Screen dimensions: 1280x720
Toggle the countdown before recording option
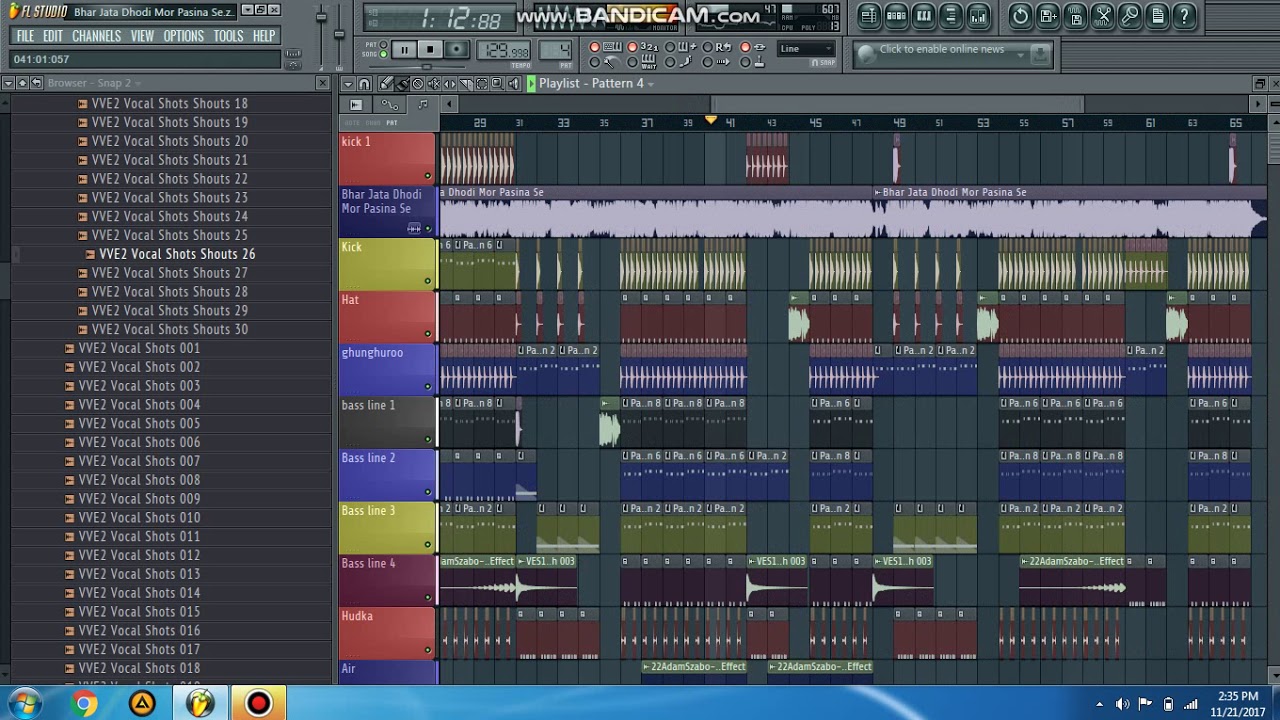tap(632, 47)
